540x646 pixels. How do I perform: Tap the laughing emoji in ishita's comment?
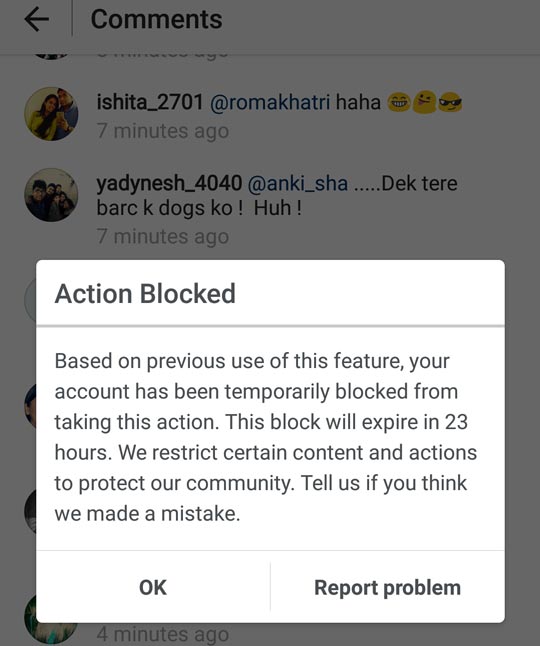(399, 102)
